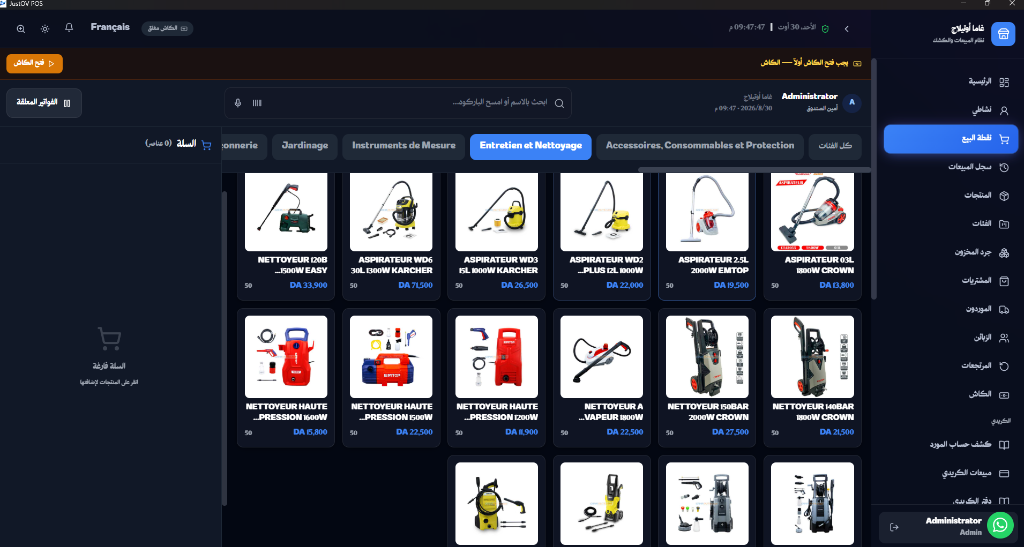Add 'NETTOYEUR A VAPEUR 1800W' product
1024x547 pixels.
click(x=601, y=378)
